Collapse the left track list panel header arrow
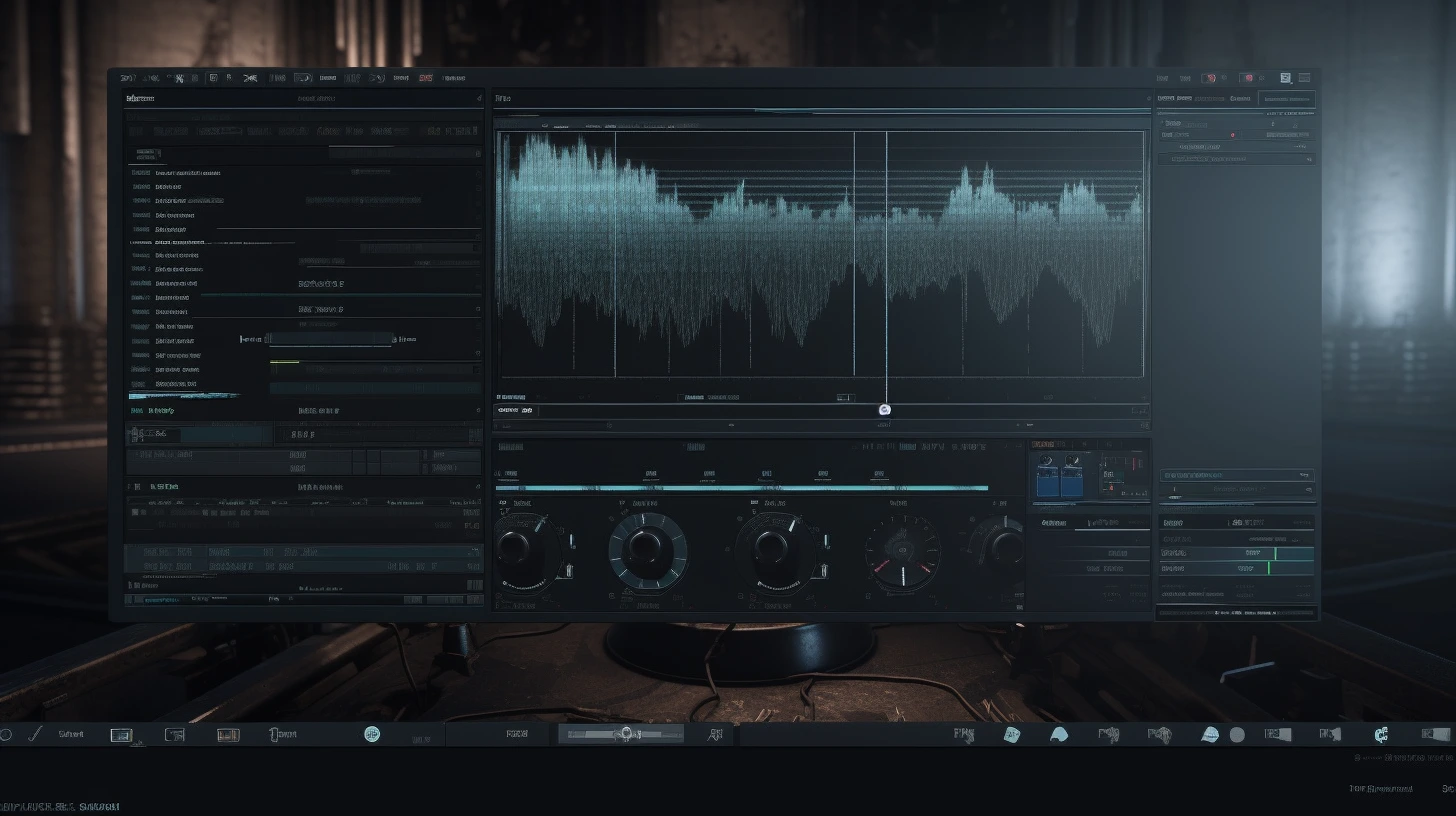1456x816 pixels. click(x=477, y=99)
